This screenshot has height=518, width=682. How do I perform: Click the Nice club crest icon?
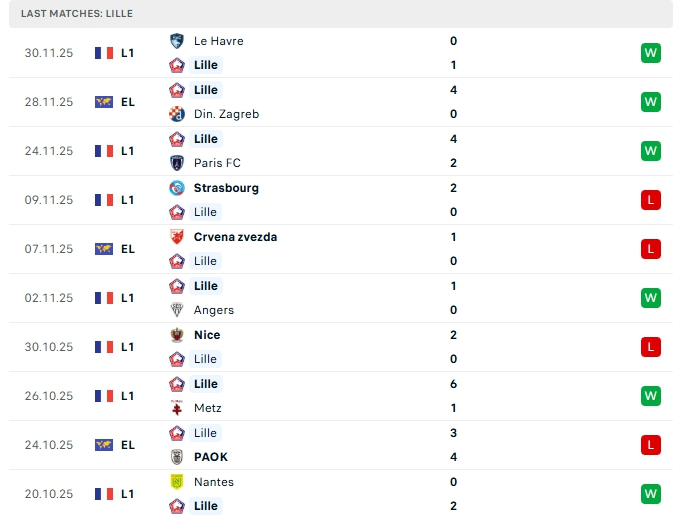coord(177,335)
